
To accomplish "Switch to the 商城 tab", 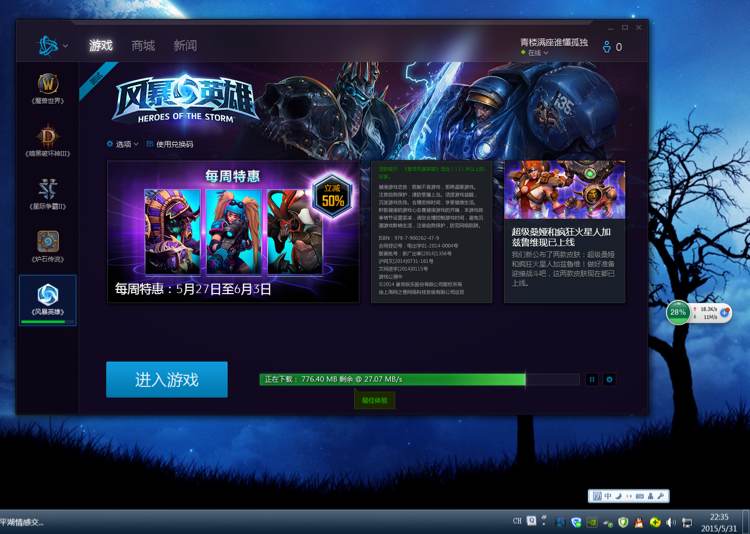I will tap(143, 45).
